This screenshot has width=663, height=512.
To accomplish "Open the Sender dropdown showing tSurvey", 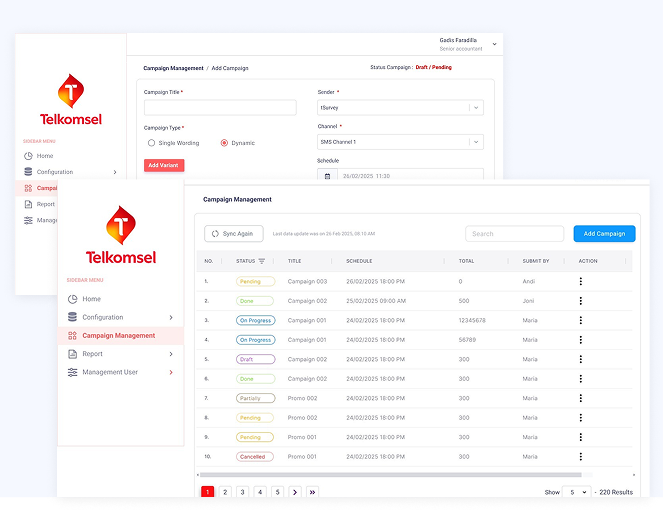I will pos(399,107).
